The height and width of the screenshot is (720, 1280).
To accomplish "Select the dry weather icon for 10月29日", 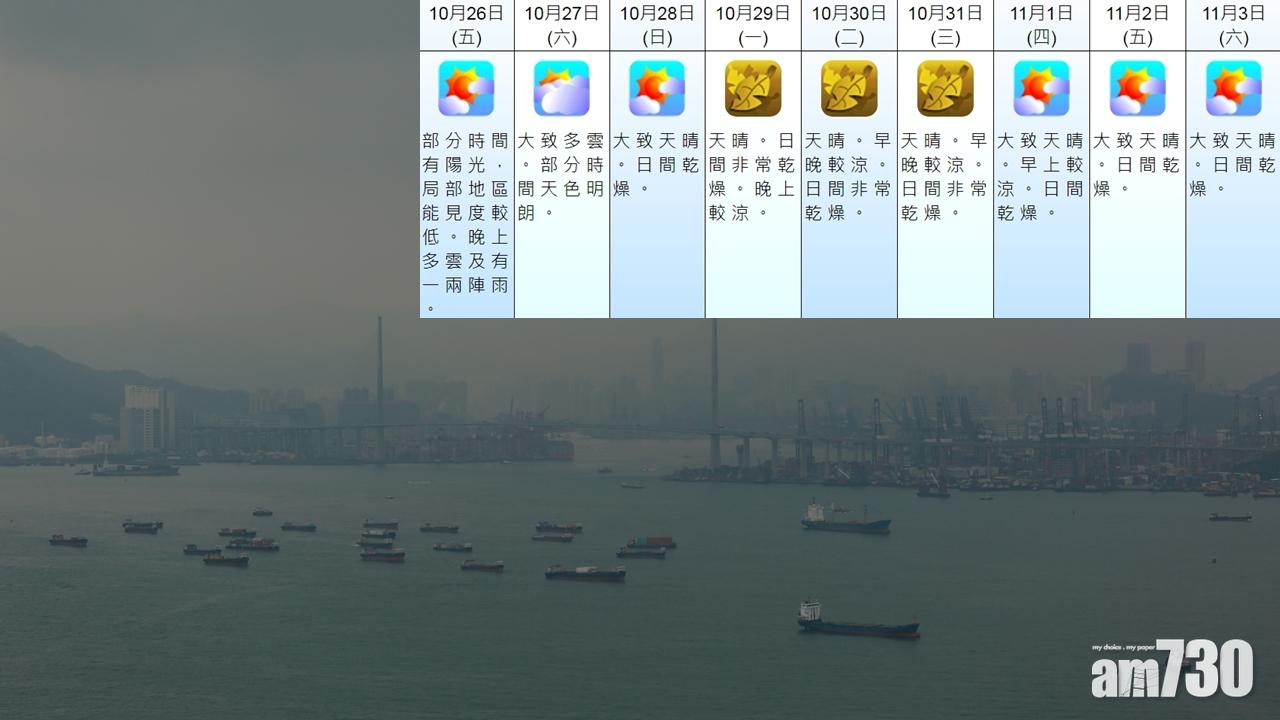I will pos(753,89).
